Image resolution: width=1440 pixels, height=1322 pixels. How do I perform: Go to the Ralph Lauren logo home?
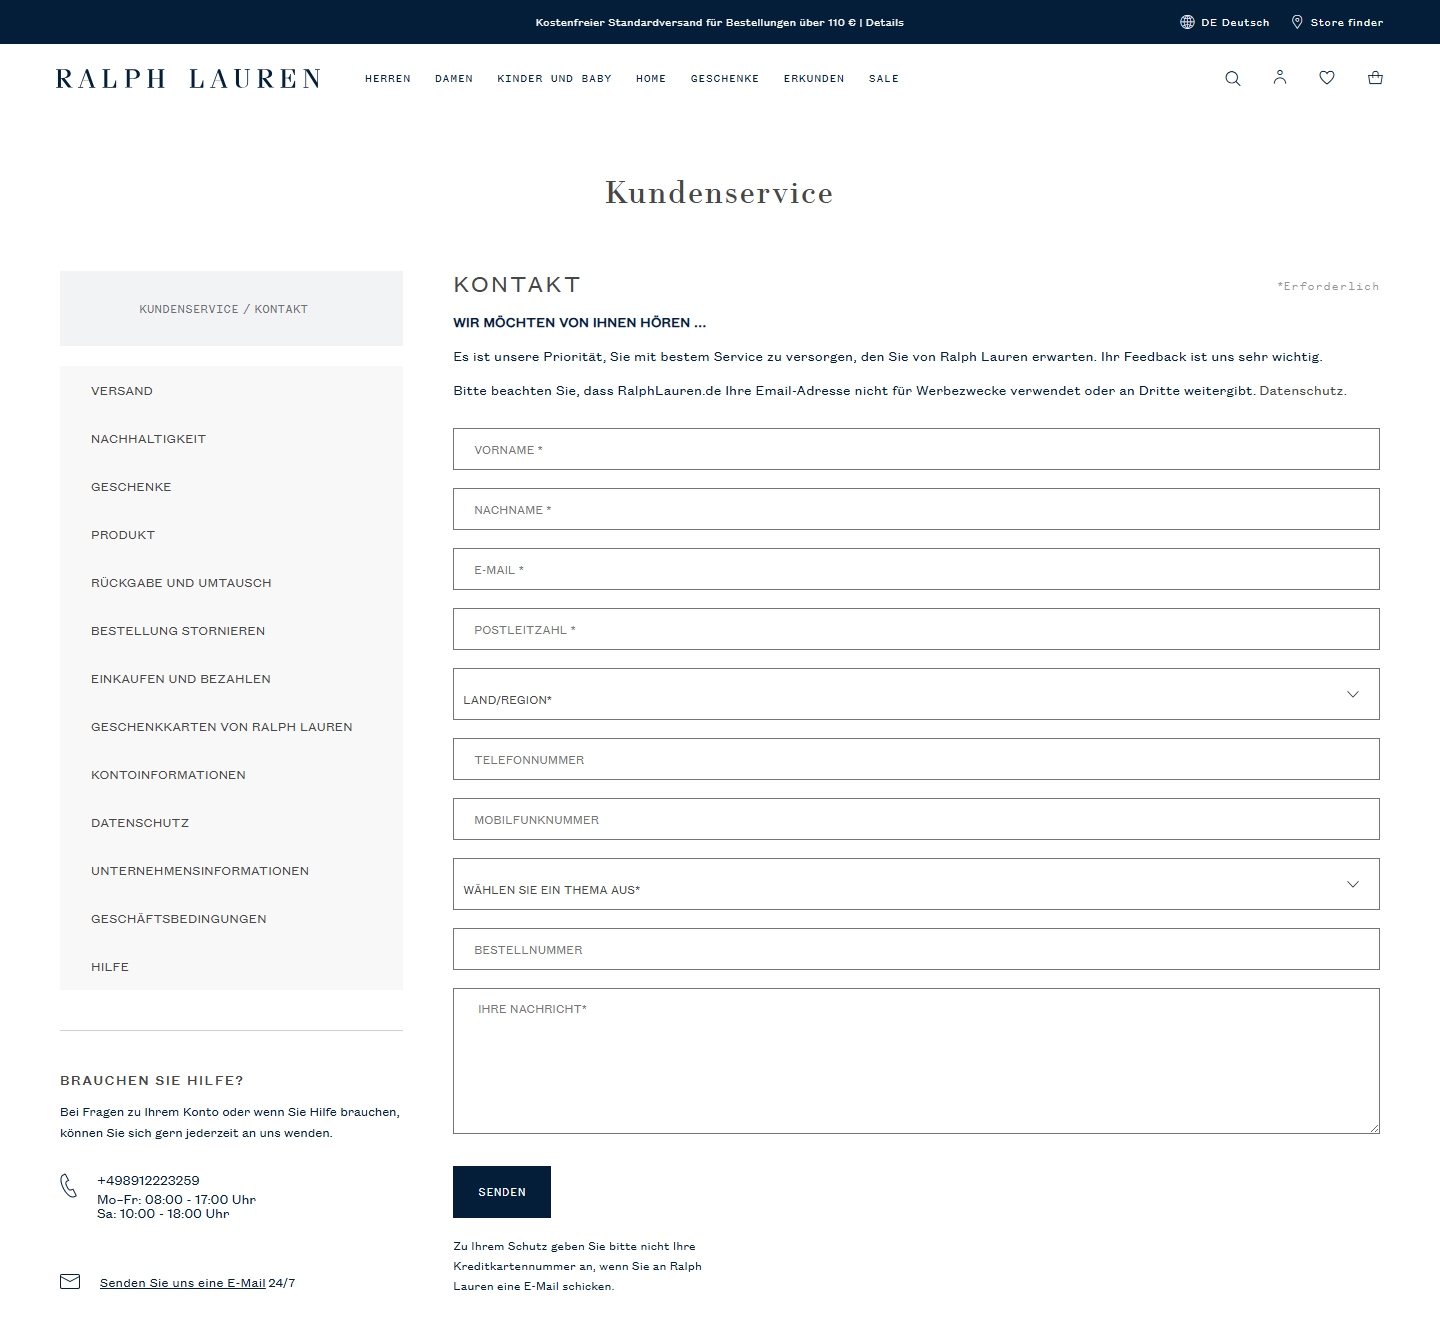tap(188, 78)
